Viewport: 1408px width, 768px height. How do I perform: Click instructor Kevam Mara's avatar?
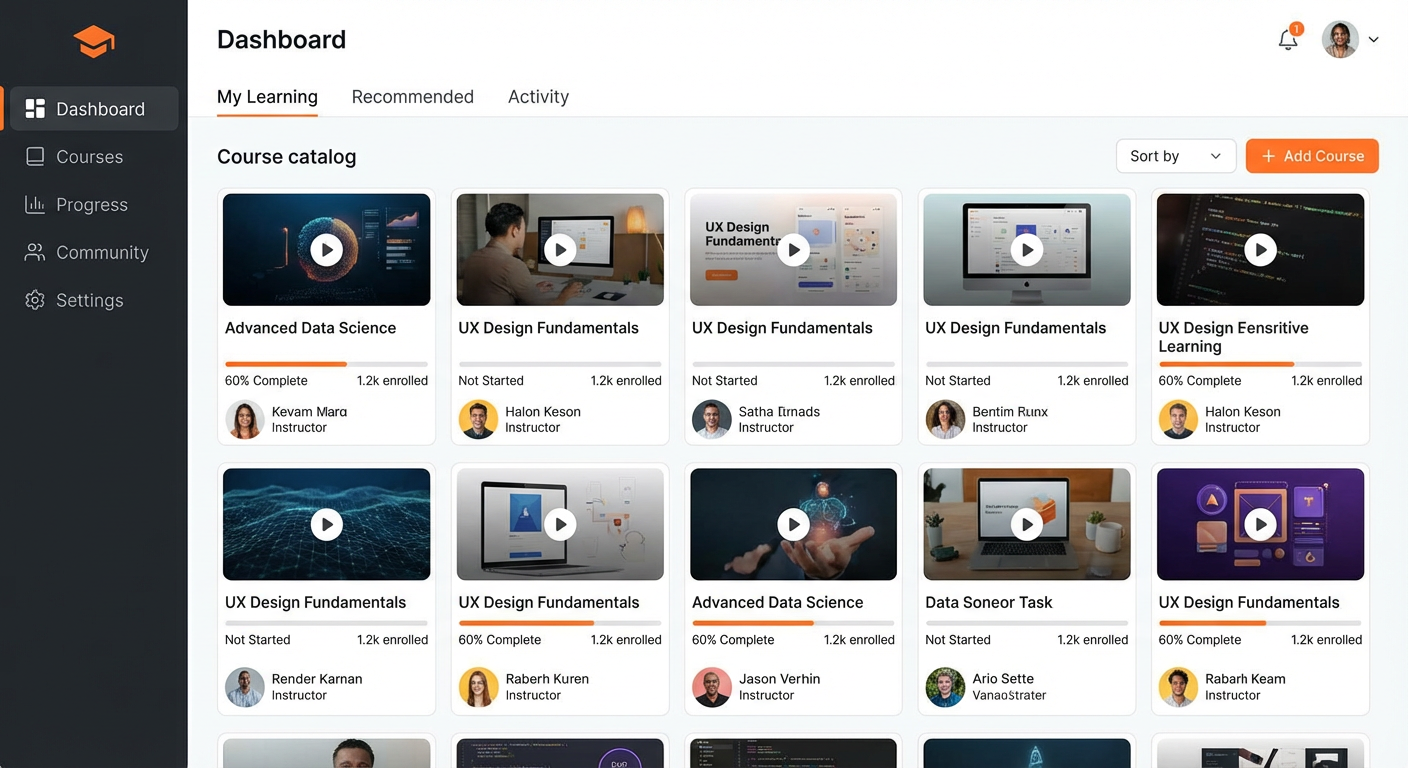tap(245, 420)
